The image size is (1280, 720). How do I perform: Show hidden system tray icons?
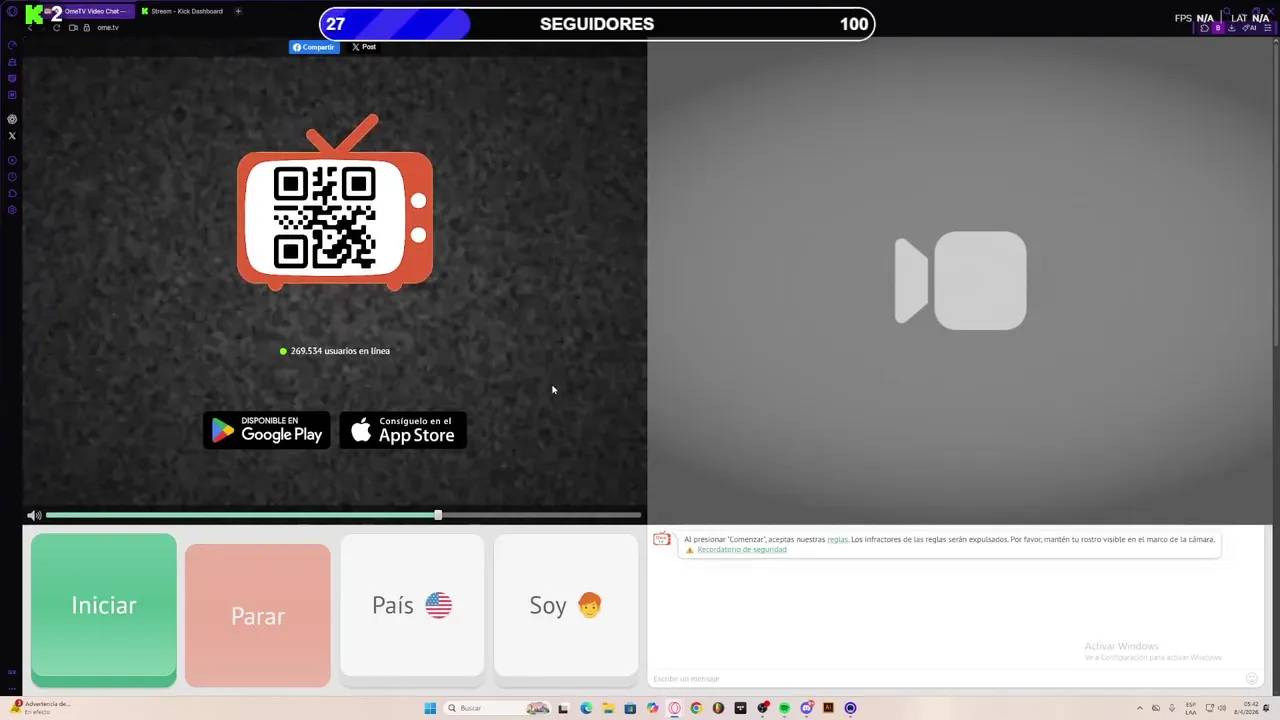point(1139,708)
